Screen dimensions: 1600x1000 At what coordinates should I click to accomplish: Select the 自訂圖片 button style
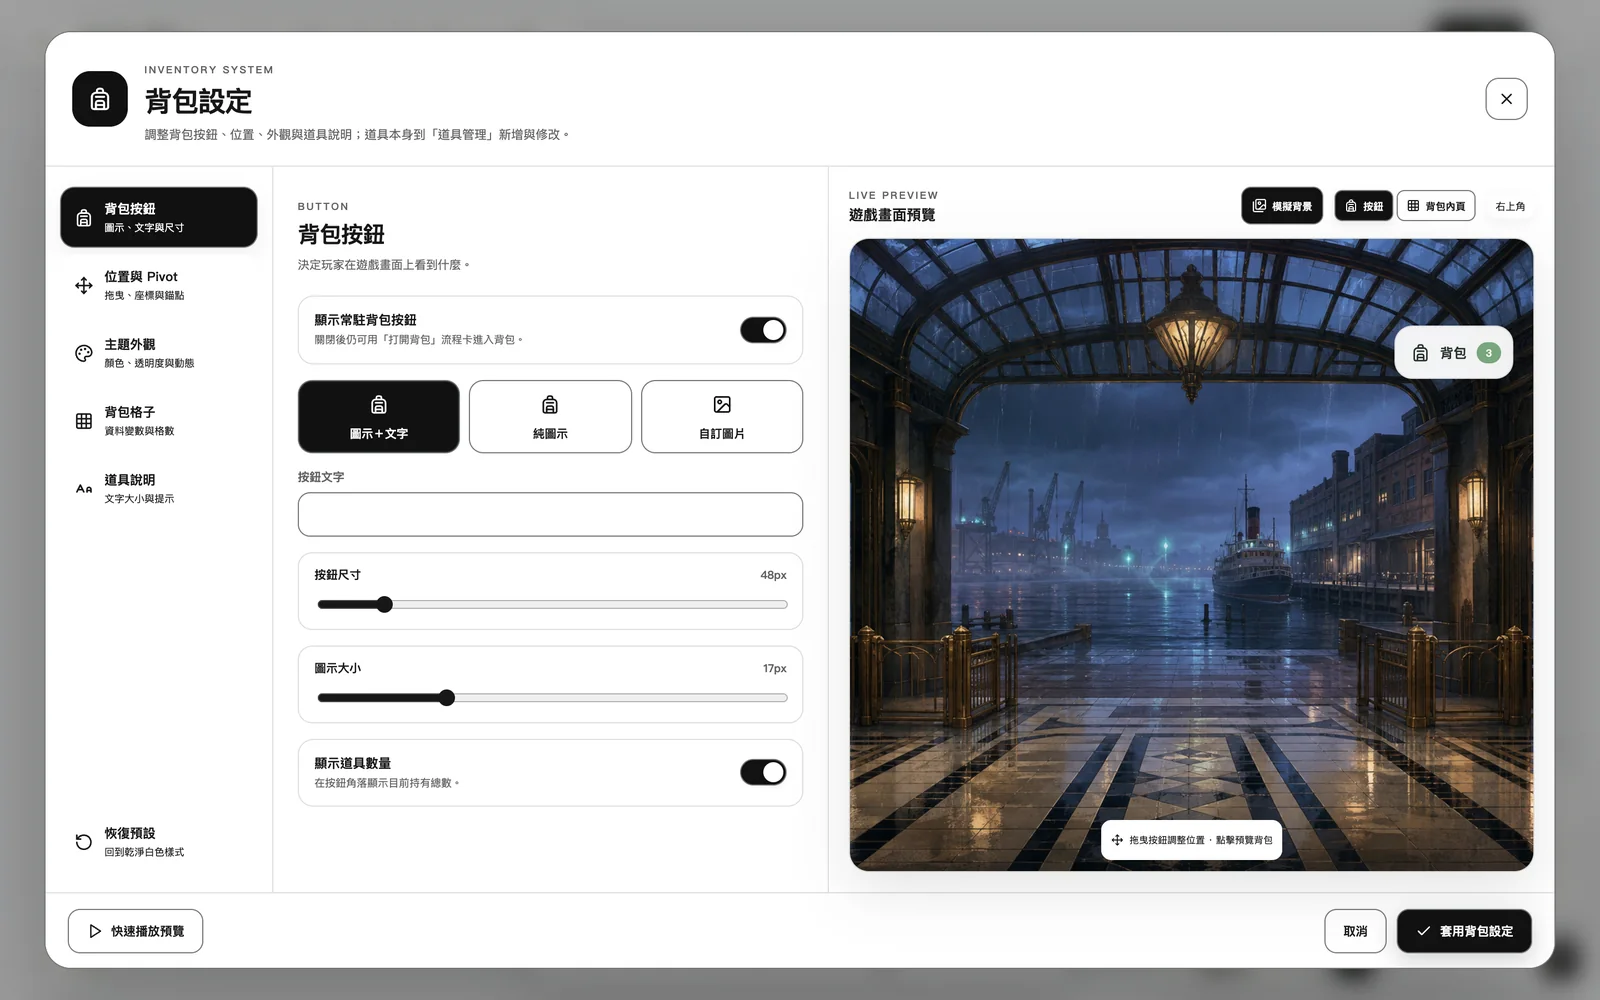722,417
